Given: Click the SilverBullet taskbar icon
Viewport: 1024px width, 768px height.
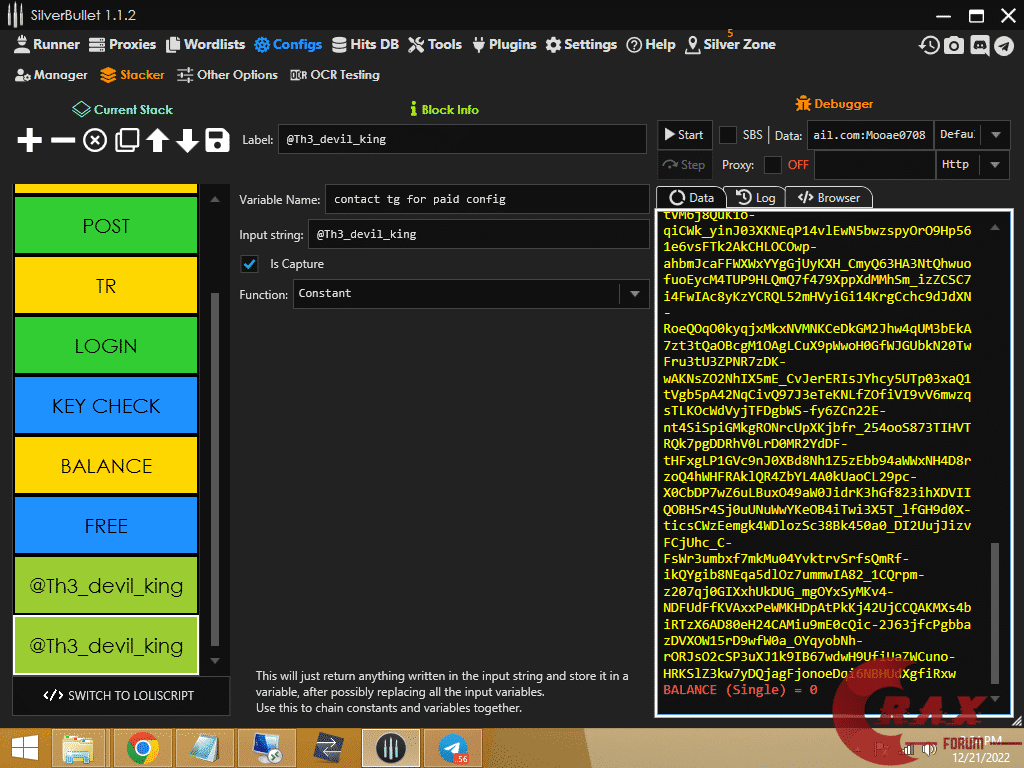Looking at the screenshot, I should [391, 748].
